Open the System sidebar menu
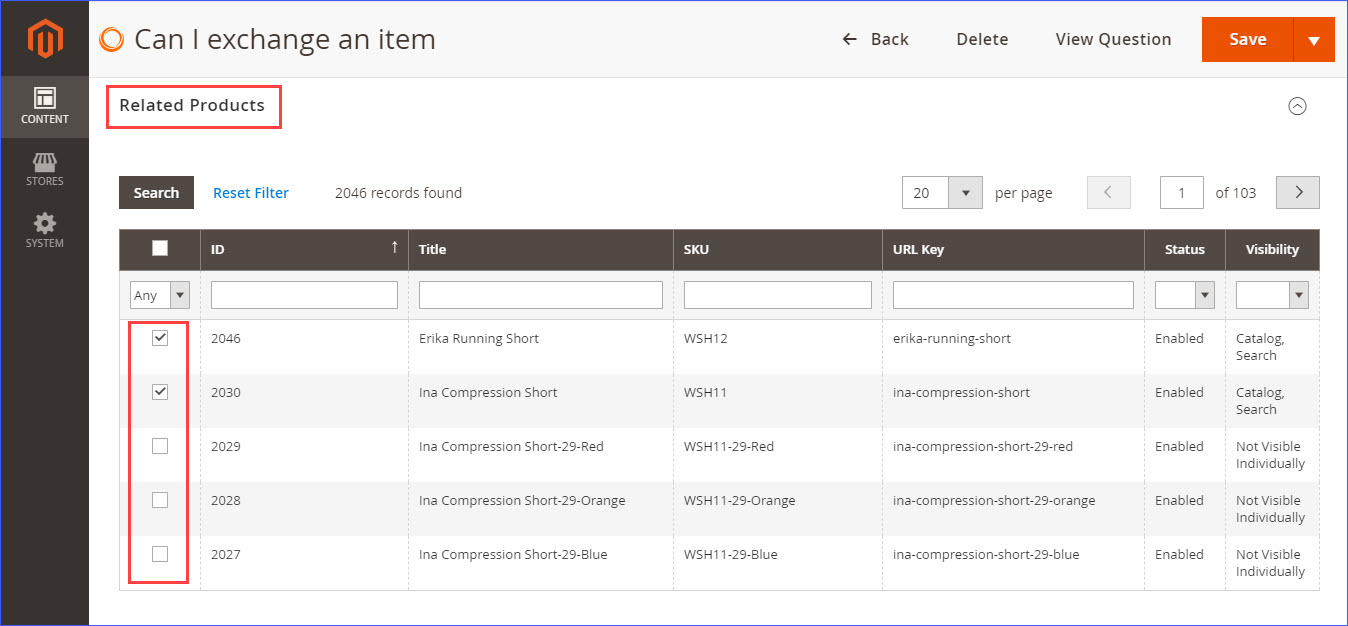Viewport: 1348px width, 626px height. click(45, 231)
